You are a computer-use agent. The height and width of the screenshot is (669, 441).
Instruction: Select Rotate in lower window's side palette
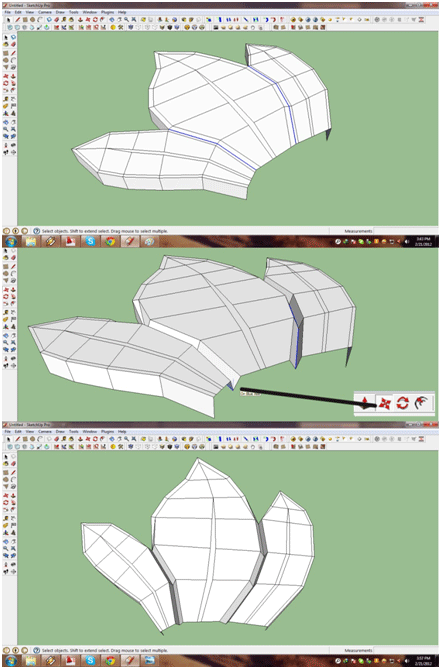[x=6, y=502]
